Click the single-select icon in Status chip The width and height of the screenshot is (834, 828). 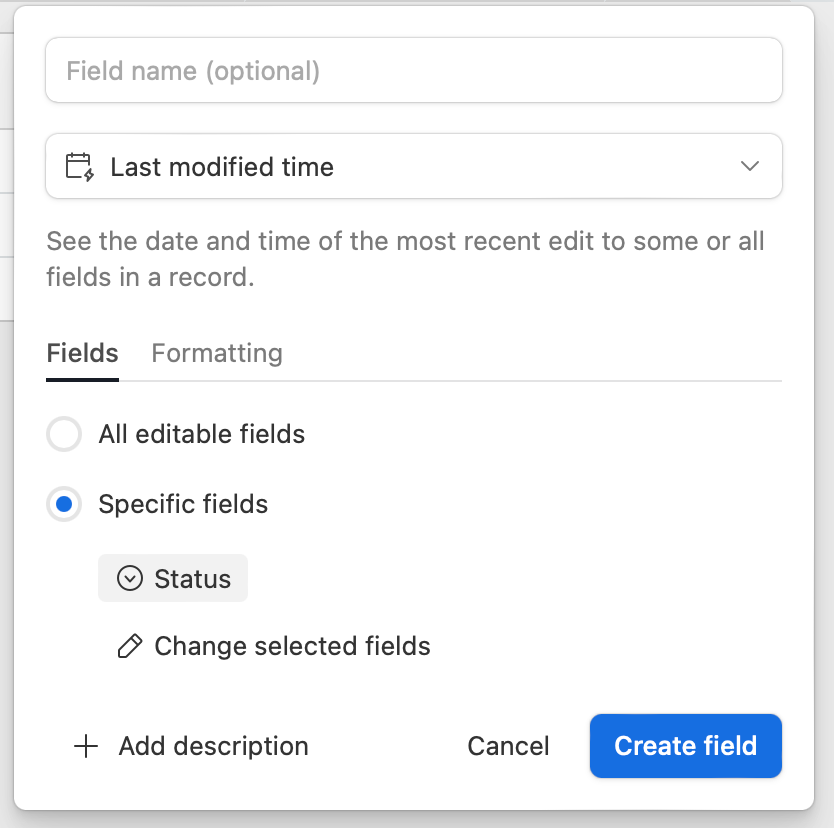(x=130, y=578)
